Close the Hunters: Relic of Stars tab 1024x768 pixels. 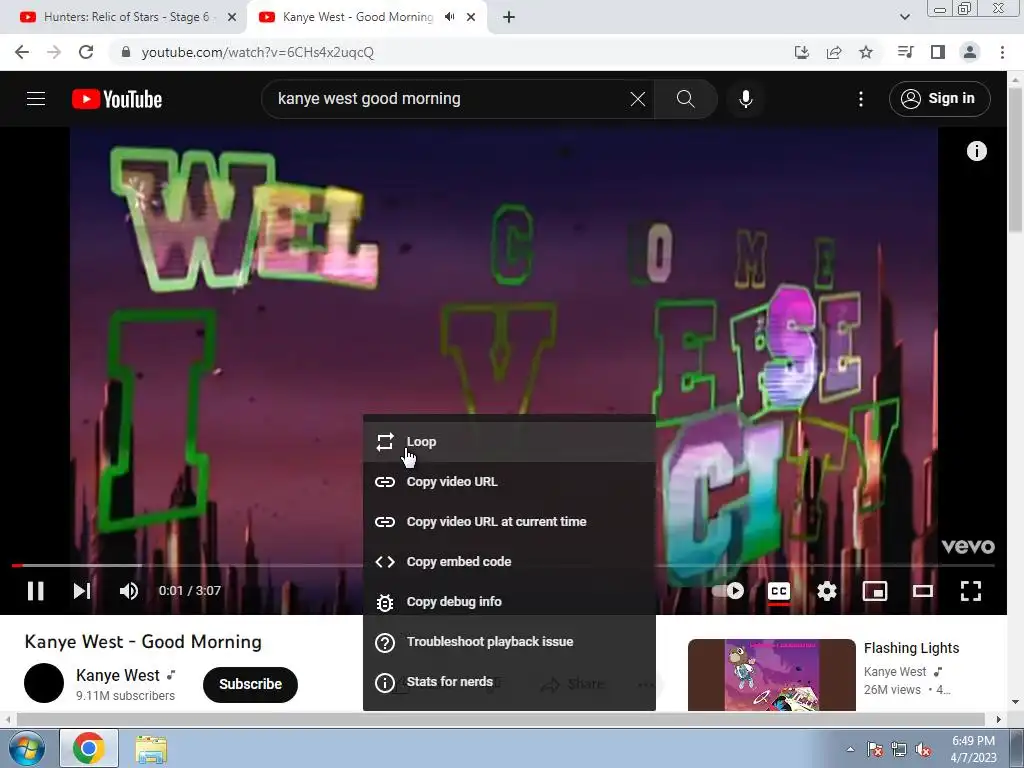232,18
